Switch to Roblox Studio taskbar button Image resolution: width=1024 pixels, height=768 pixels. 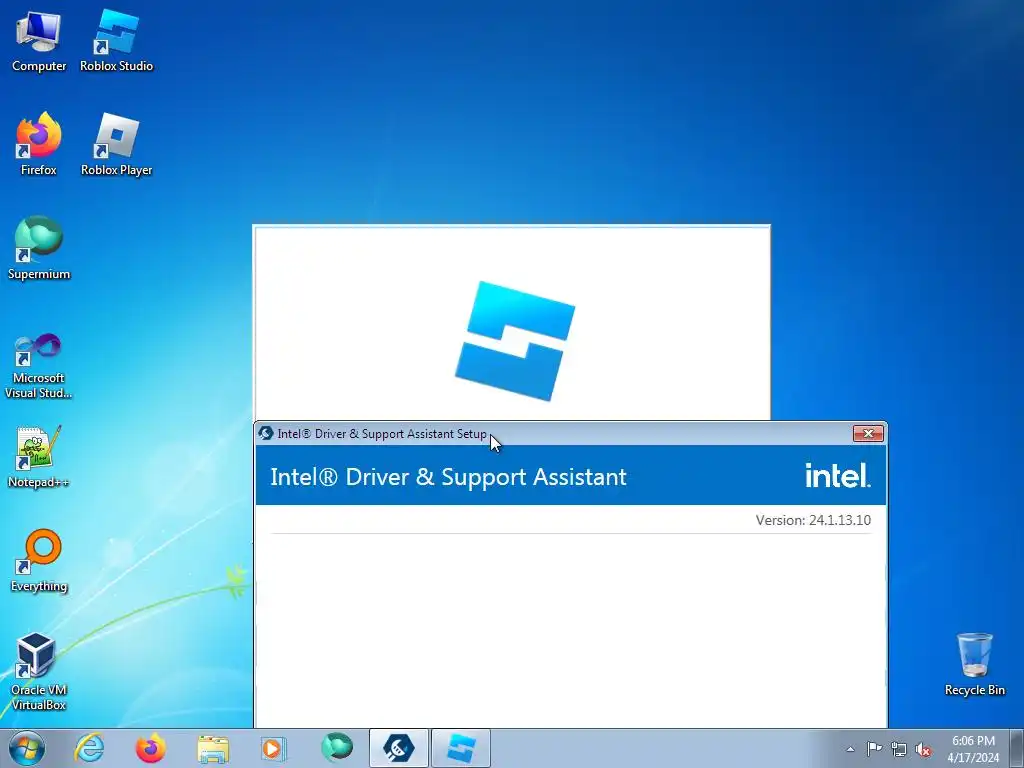[460, 748]
